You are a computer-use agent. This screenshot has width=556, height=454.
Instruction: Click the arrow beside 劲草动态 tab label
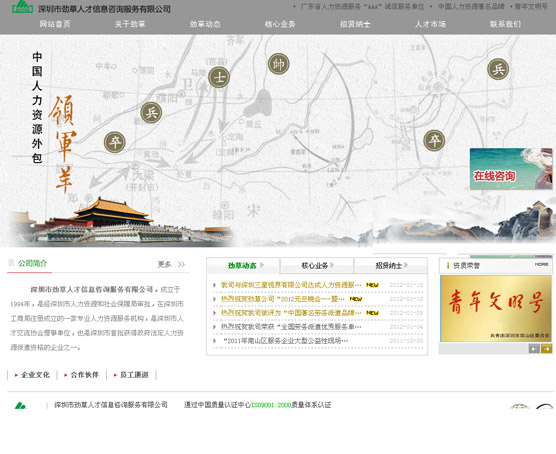pos(262,265)
